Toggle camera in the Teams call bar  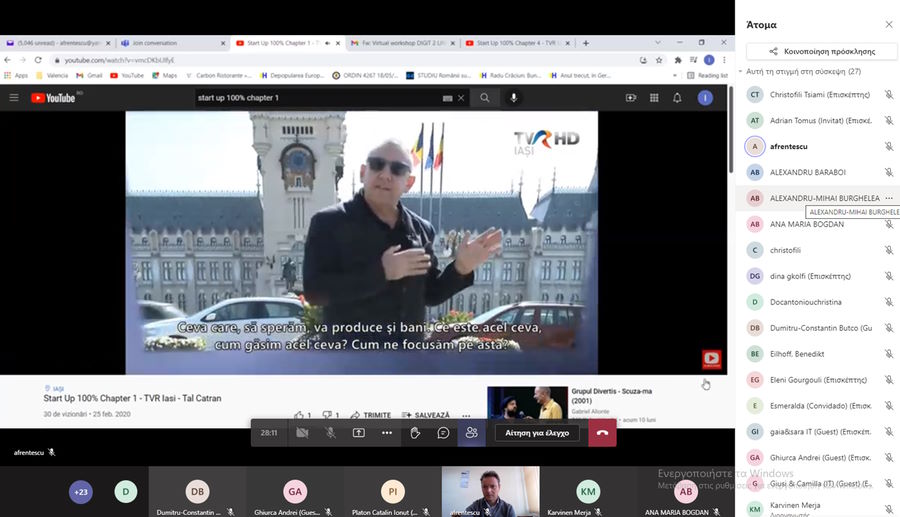pos(302,433)
